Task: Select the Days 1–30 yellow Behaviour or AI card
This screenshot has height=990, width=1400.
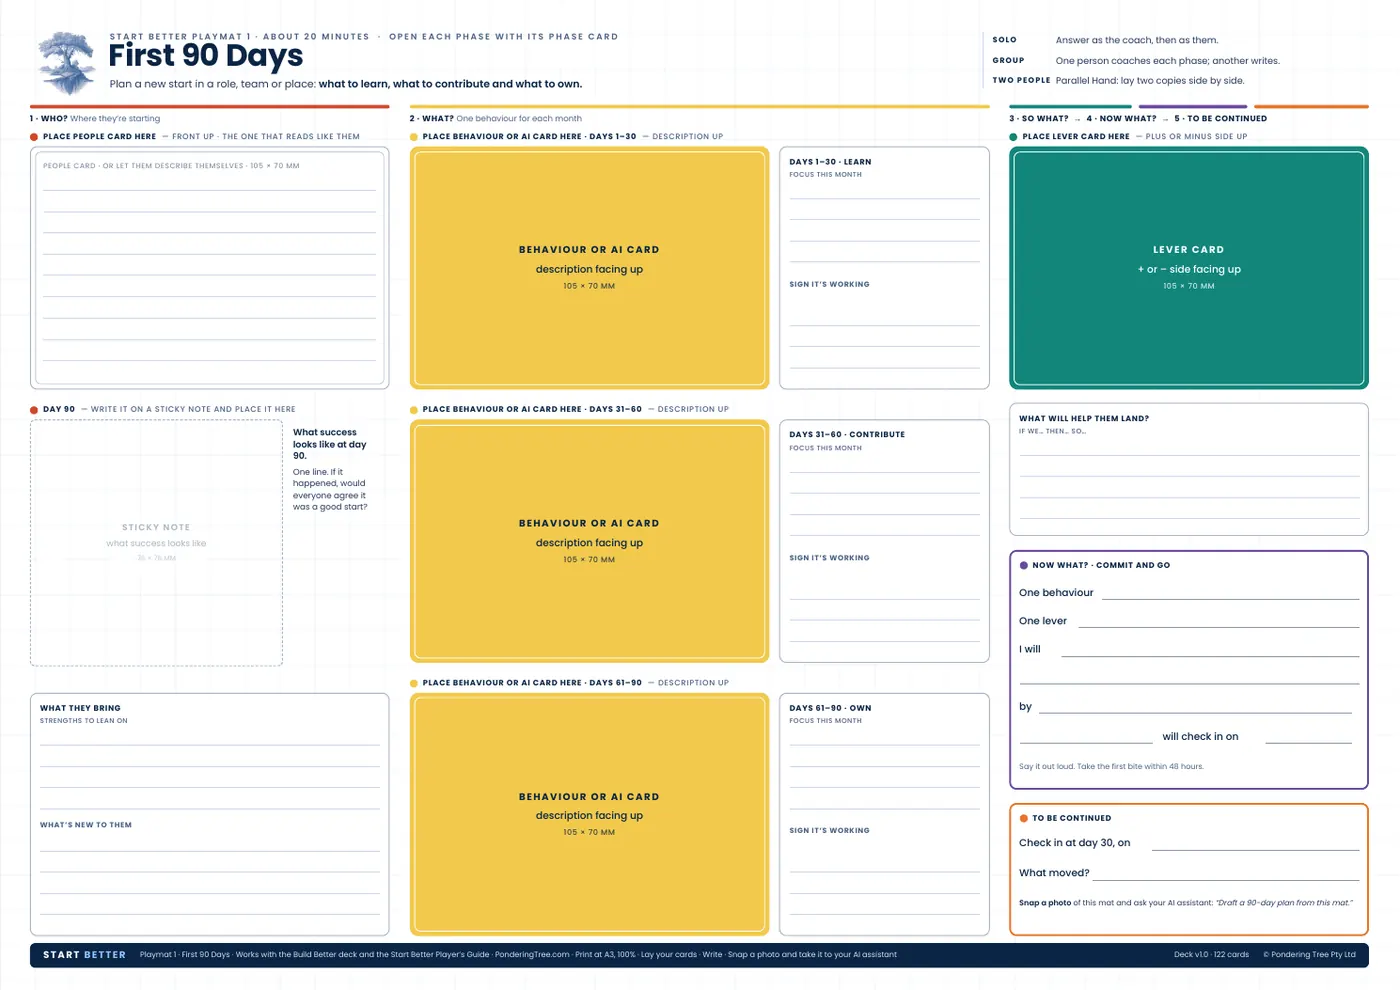Action: [589, 268]
